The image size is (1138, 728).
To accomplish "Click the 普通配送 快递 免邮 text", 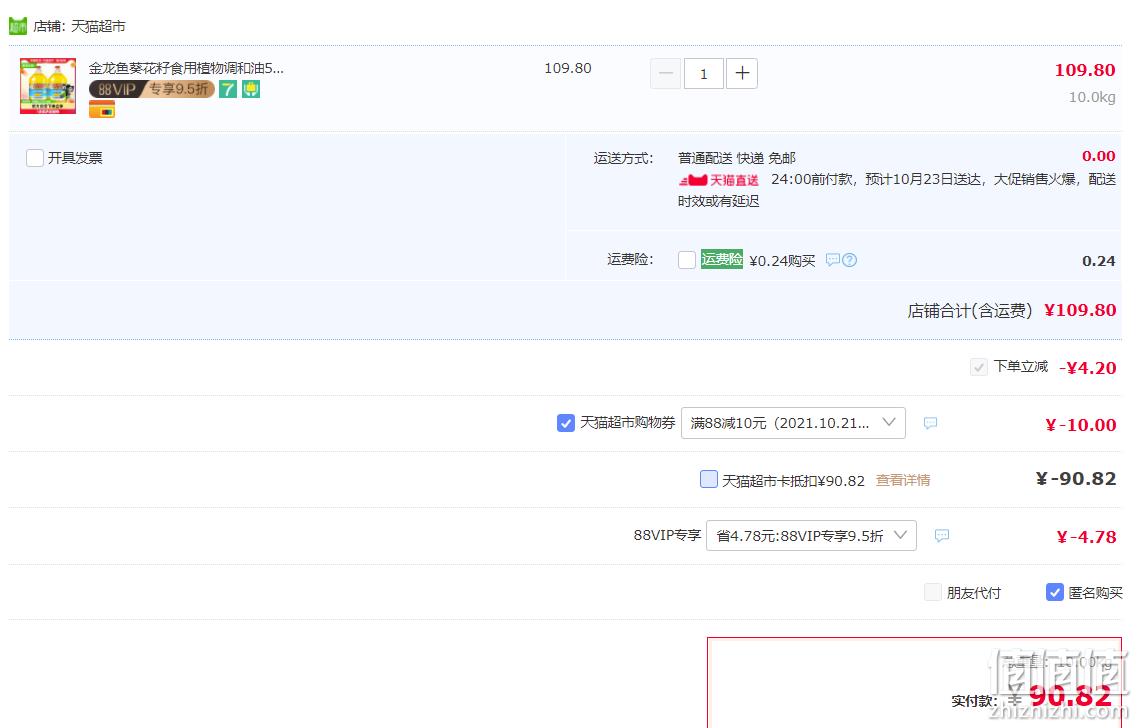I will (737, 158).
